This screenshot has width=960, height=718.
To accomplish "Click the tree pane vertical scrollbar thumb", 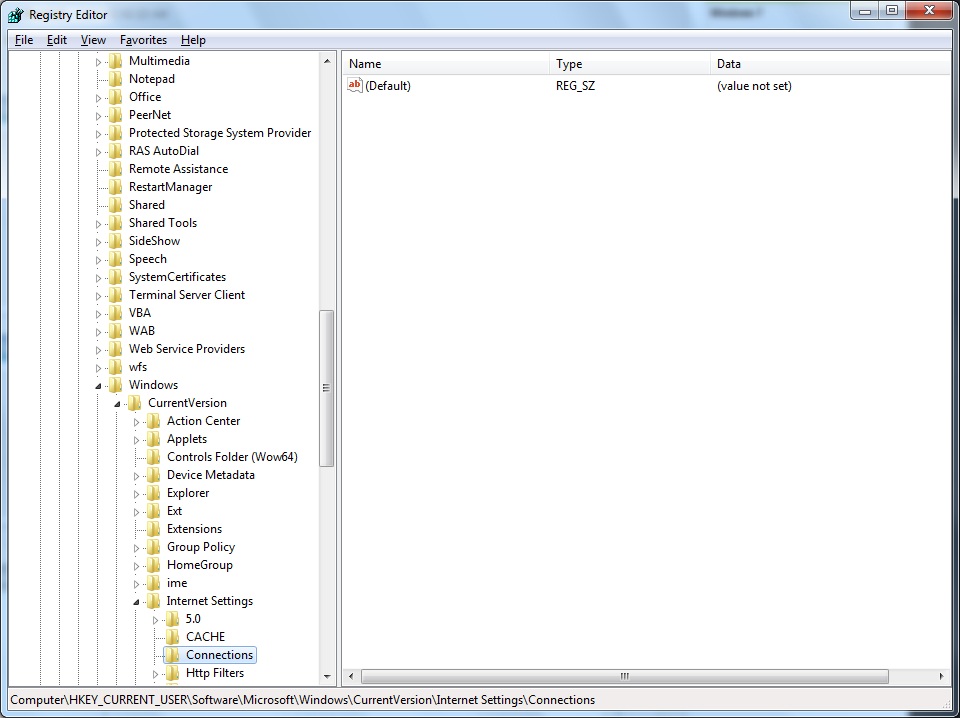I will (327, 388).
